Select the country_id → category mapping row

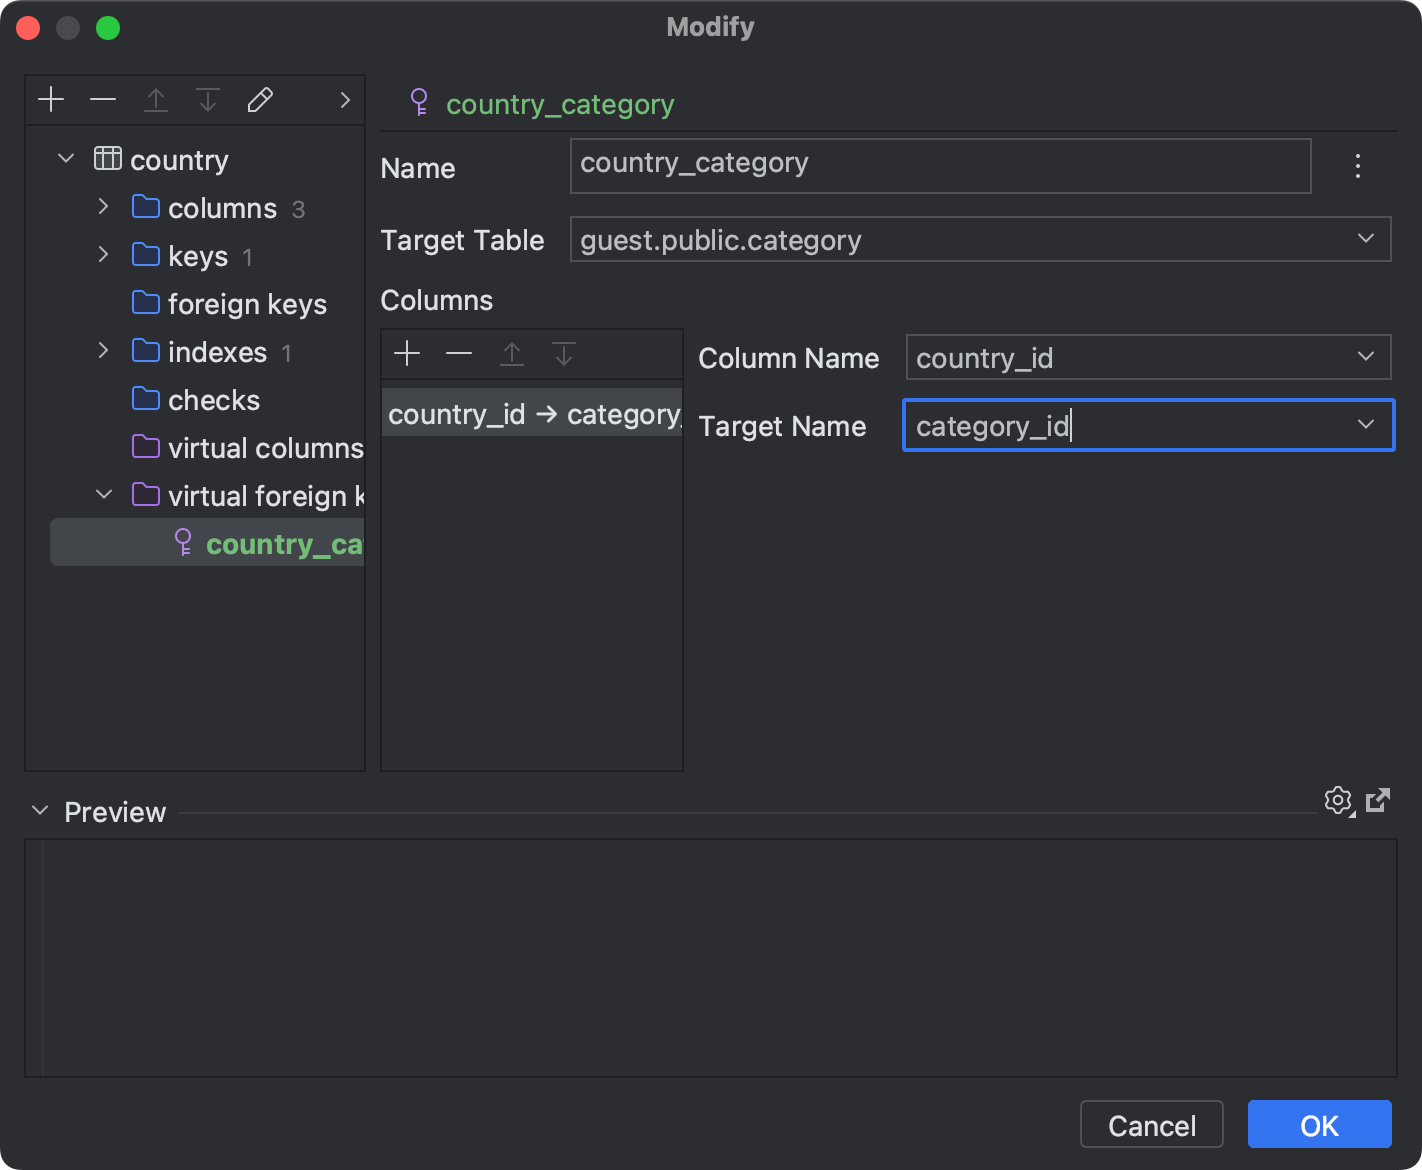pos(531,413)
